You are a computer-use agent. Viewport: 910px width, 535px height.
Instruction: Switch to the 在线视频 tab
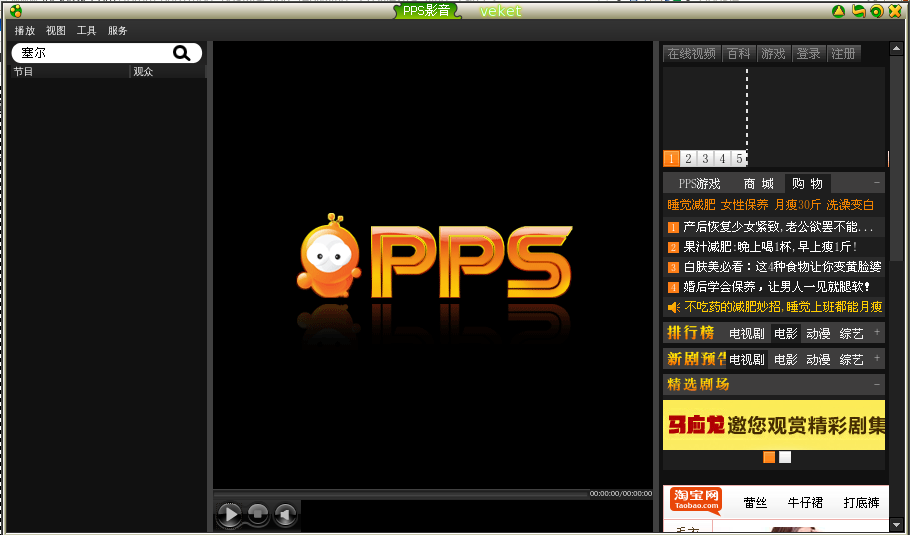click(x=692, y=53)
